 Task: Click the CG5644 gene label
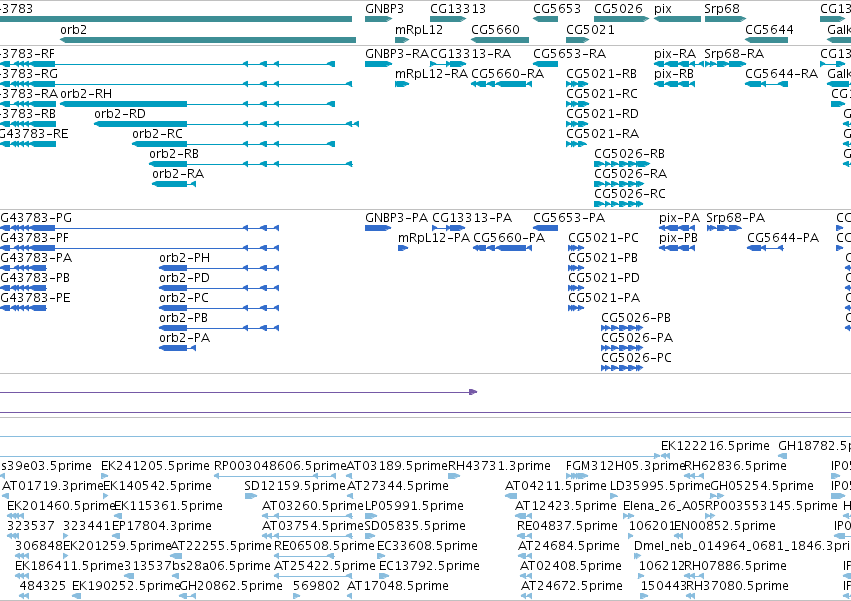769,29
